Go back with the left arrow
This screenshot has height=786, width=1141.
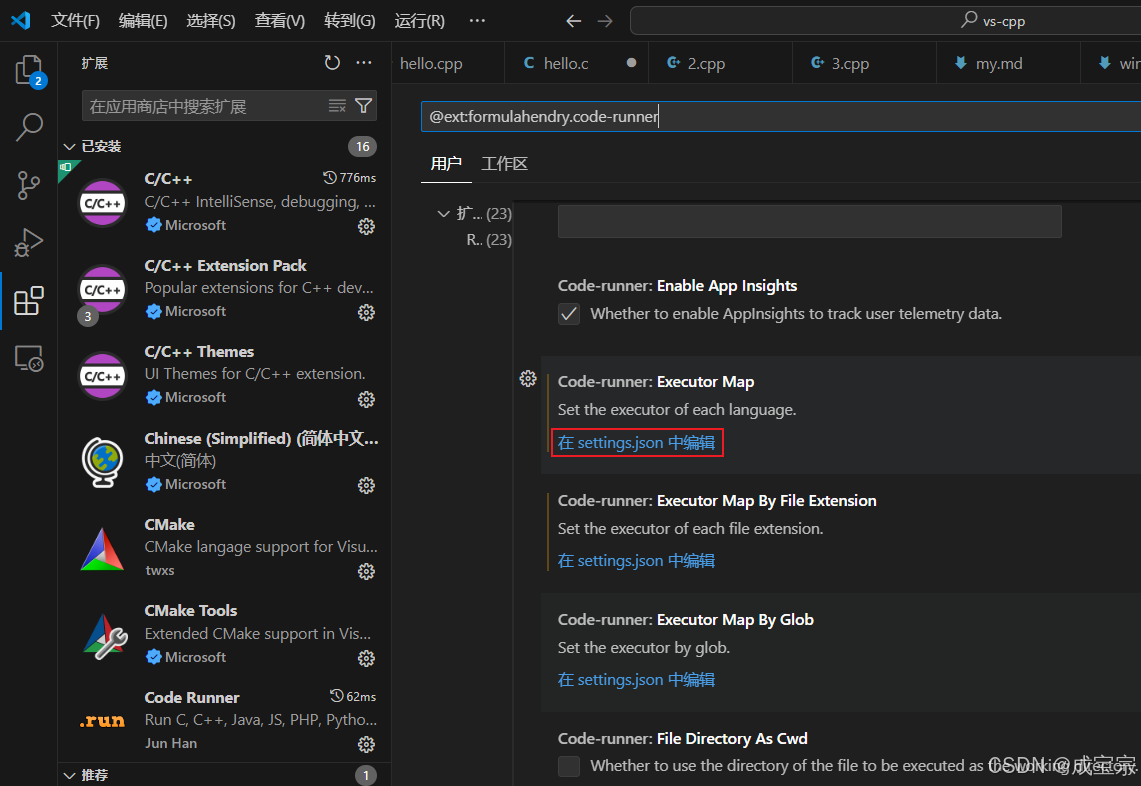point(573,20)
